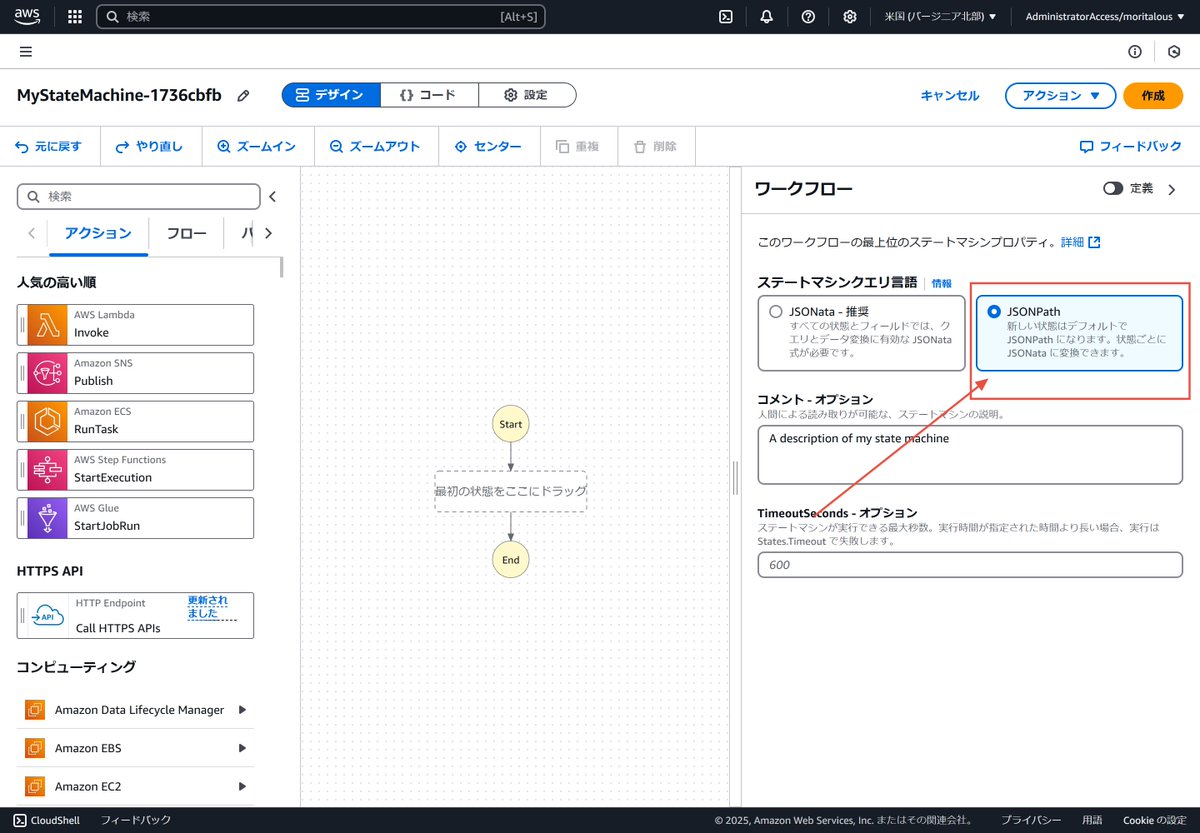Collapse the workflow panel with chevron
1200x833 pixels.
pos(1172,189)
